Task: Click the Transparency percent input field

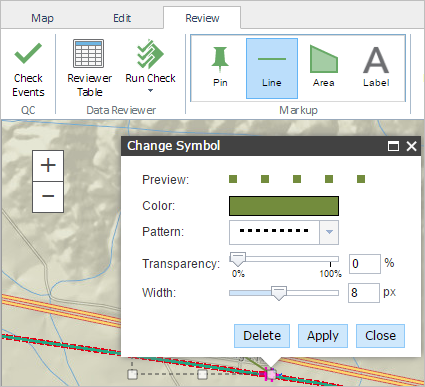Action: [x=365, y=264]
